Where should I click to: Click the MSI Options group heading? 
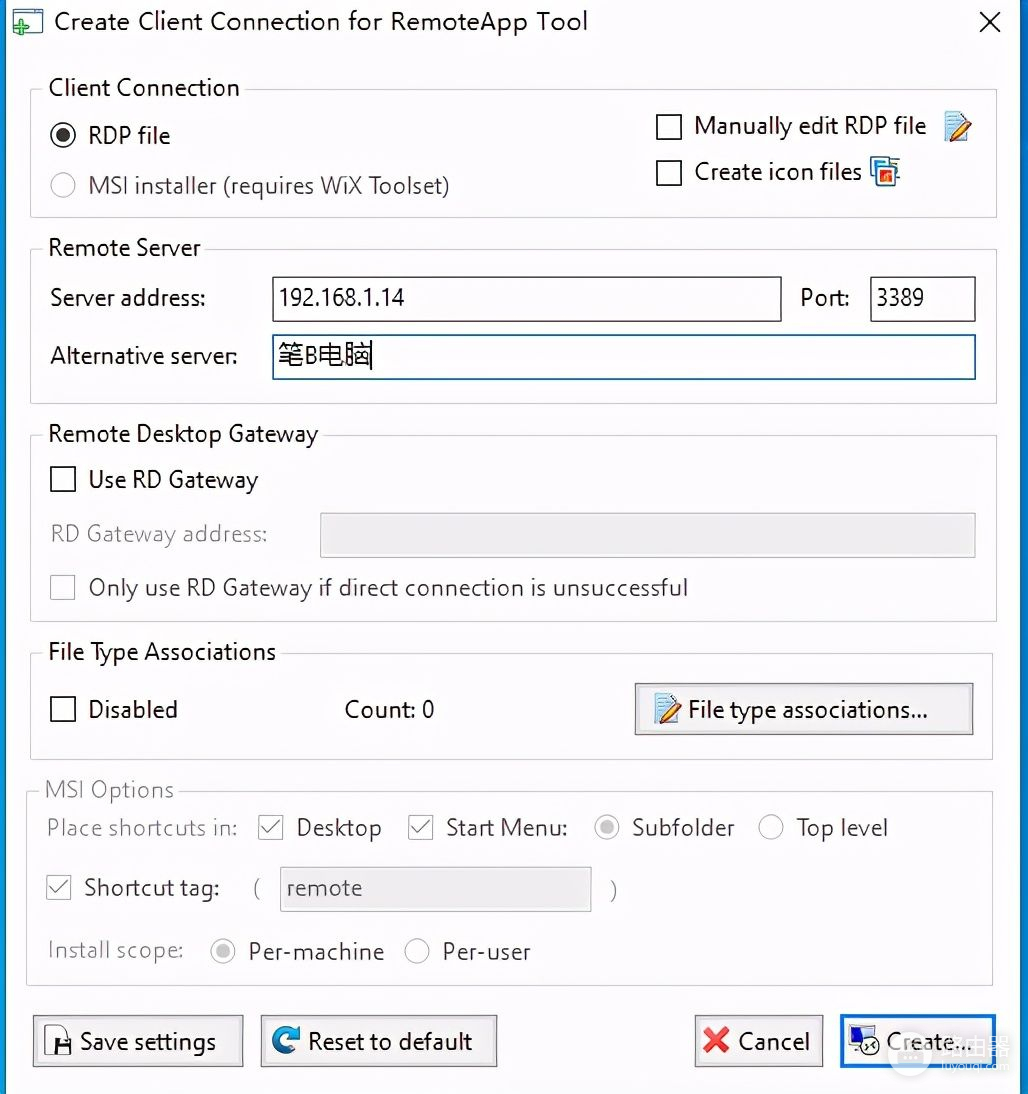[x=109, y=790]
